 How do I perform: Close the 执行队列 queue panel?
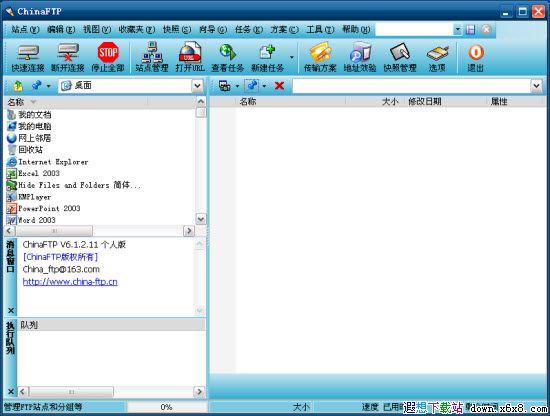(11, 391)
